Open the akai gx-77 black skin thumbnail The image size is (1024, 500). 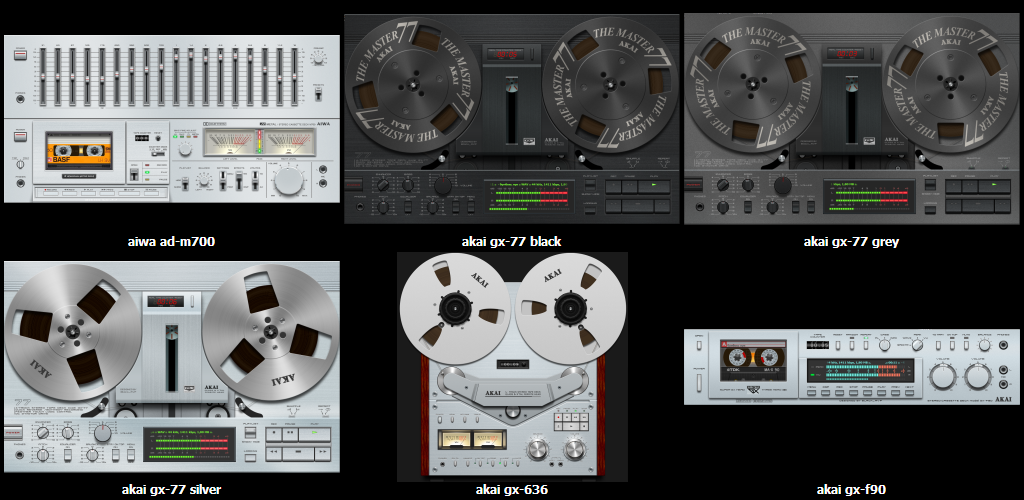[511, 119]
